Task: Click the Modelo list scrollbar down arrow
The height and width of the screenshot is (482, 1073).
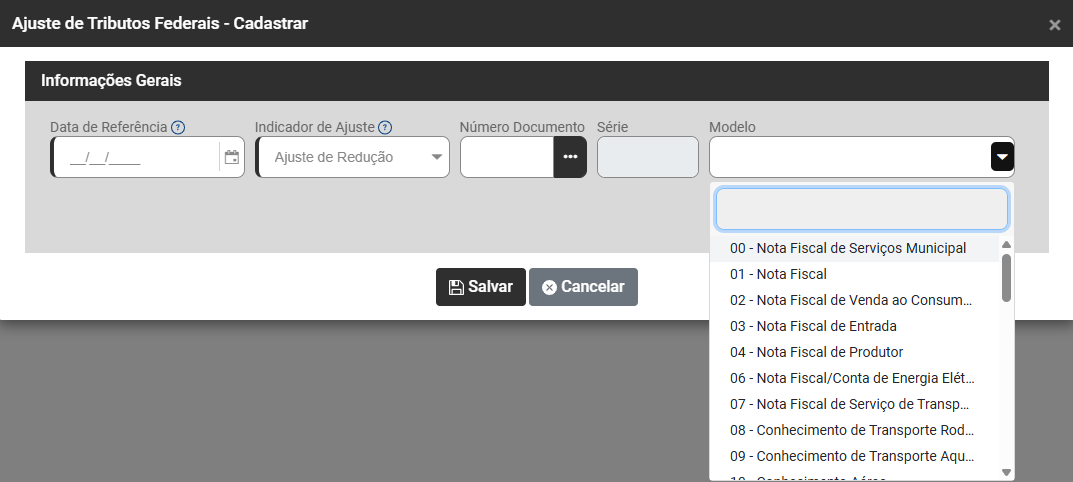Action: click(x=1006, y=472)
